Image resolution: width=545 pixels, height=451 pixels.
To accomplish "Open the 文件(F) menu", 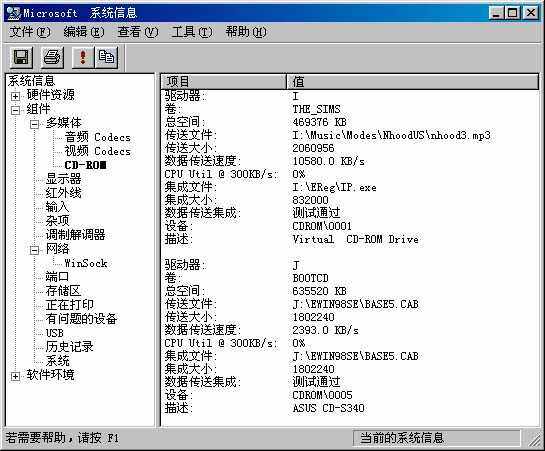I will (x=30, y=32).
